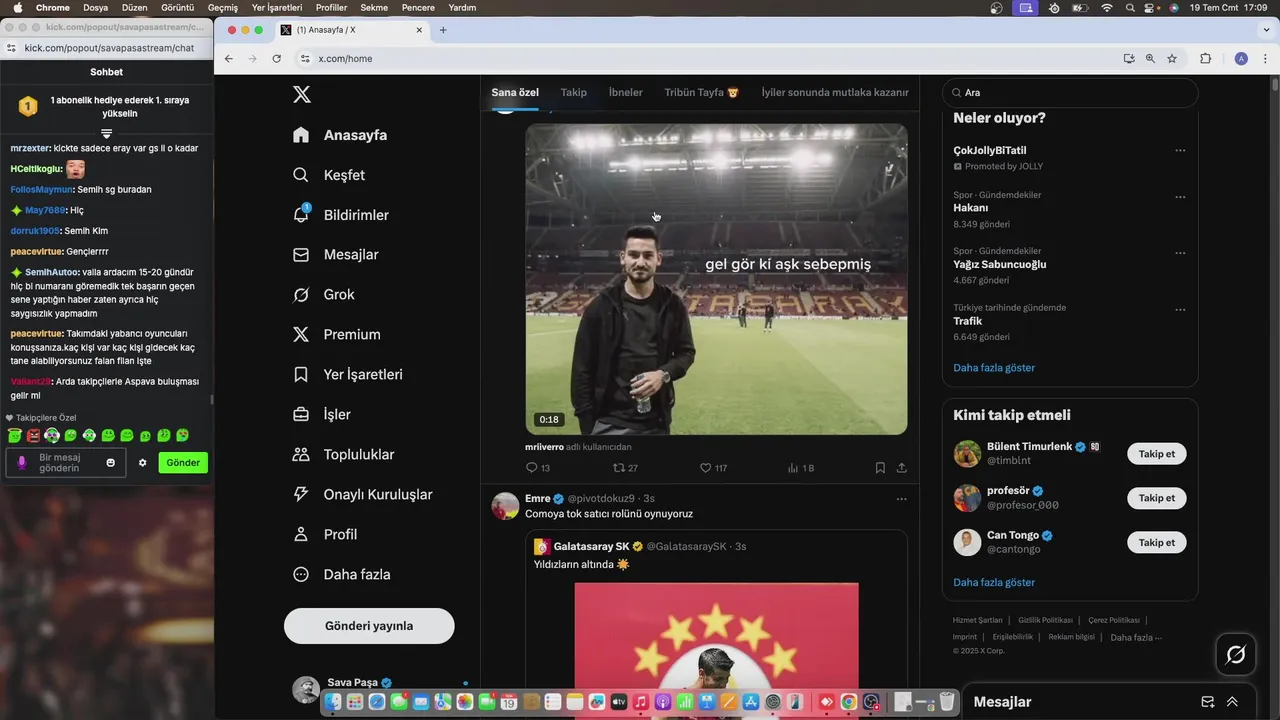Open Finder from the Dock
Image resolution: width=1280 pixels, height=720 pixels.
point(332,703)
